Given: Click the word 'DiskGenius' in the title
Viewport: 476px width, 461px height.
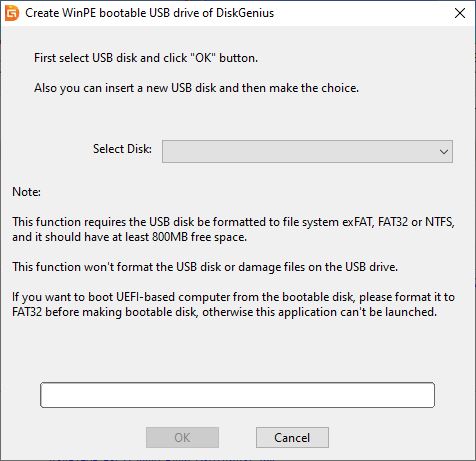Looking at the screenshot, I should (245, 13).
